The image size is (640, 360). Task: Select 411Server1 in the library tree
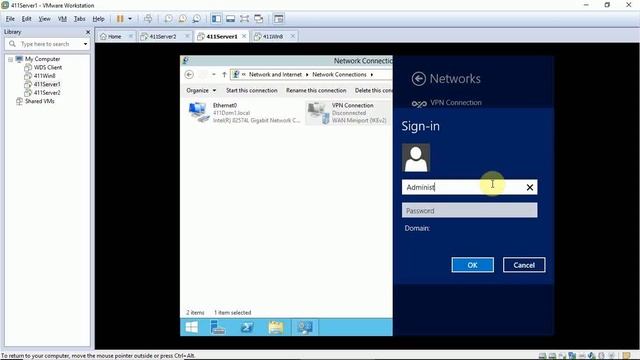[47, 84]
